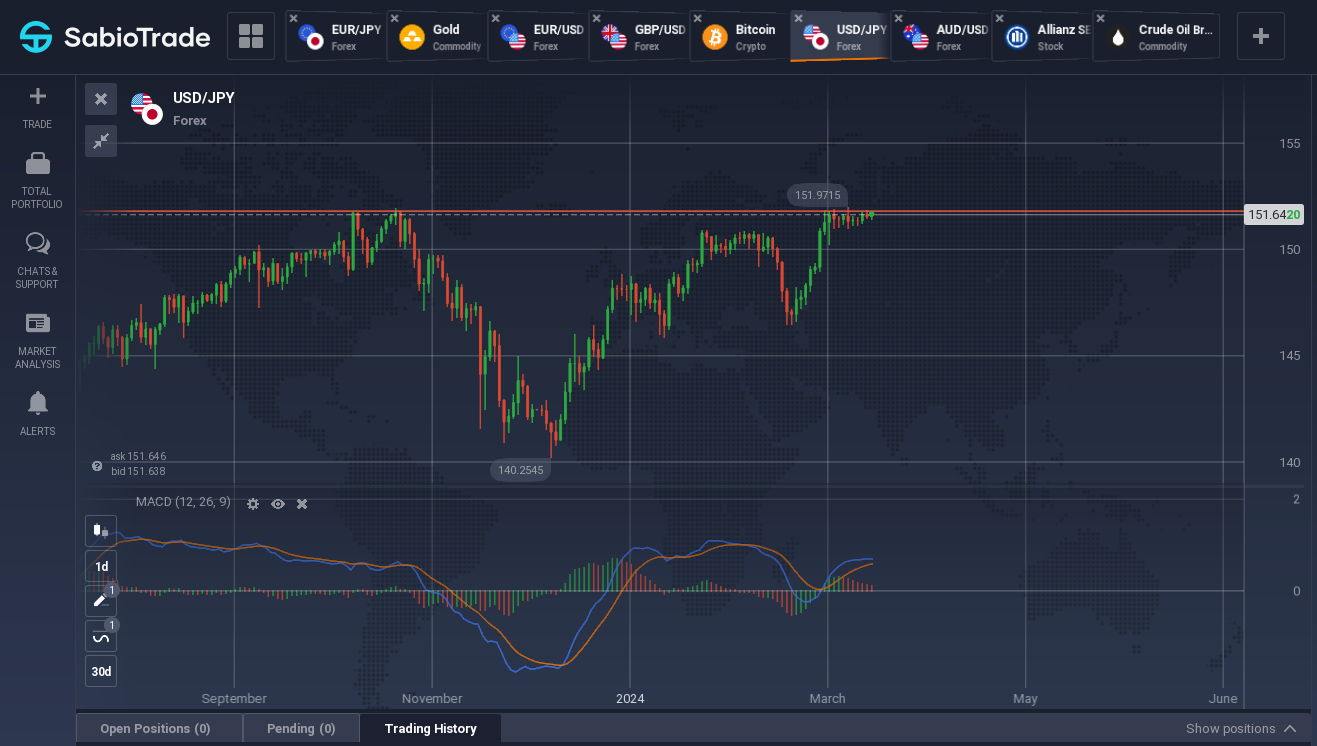Switch to the Bitcoin Crypto tab

pos(738,37)
